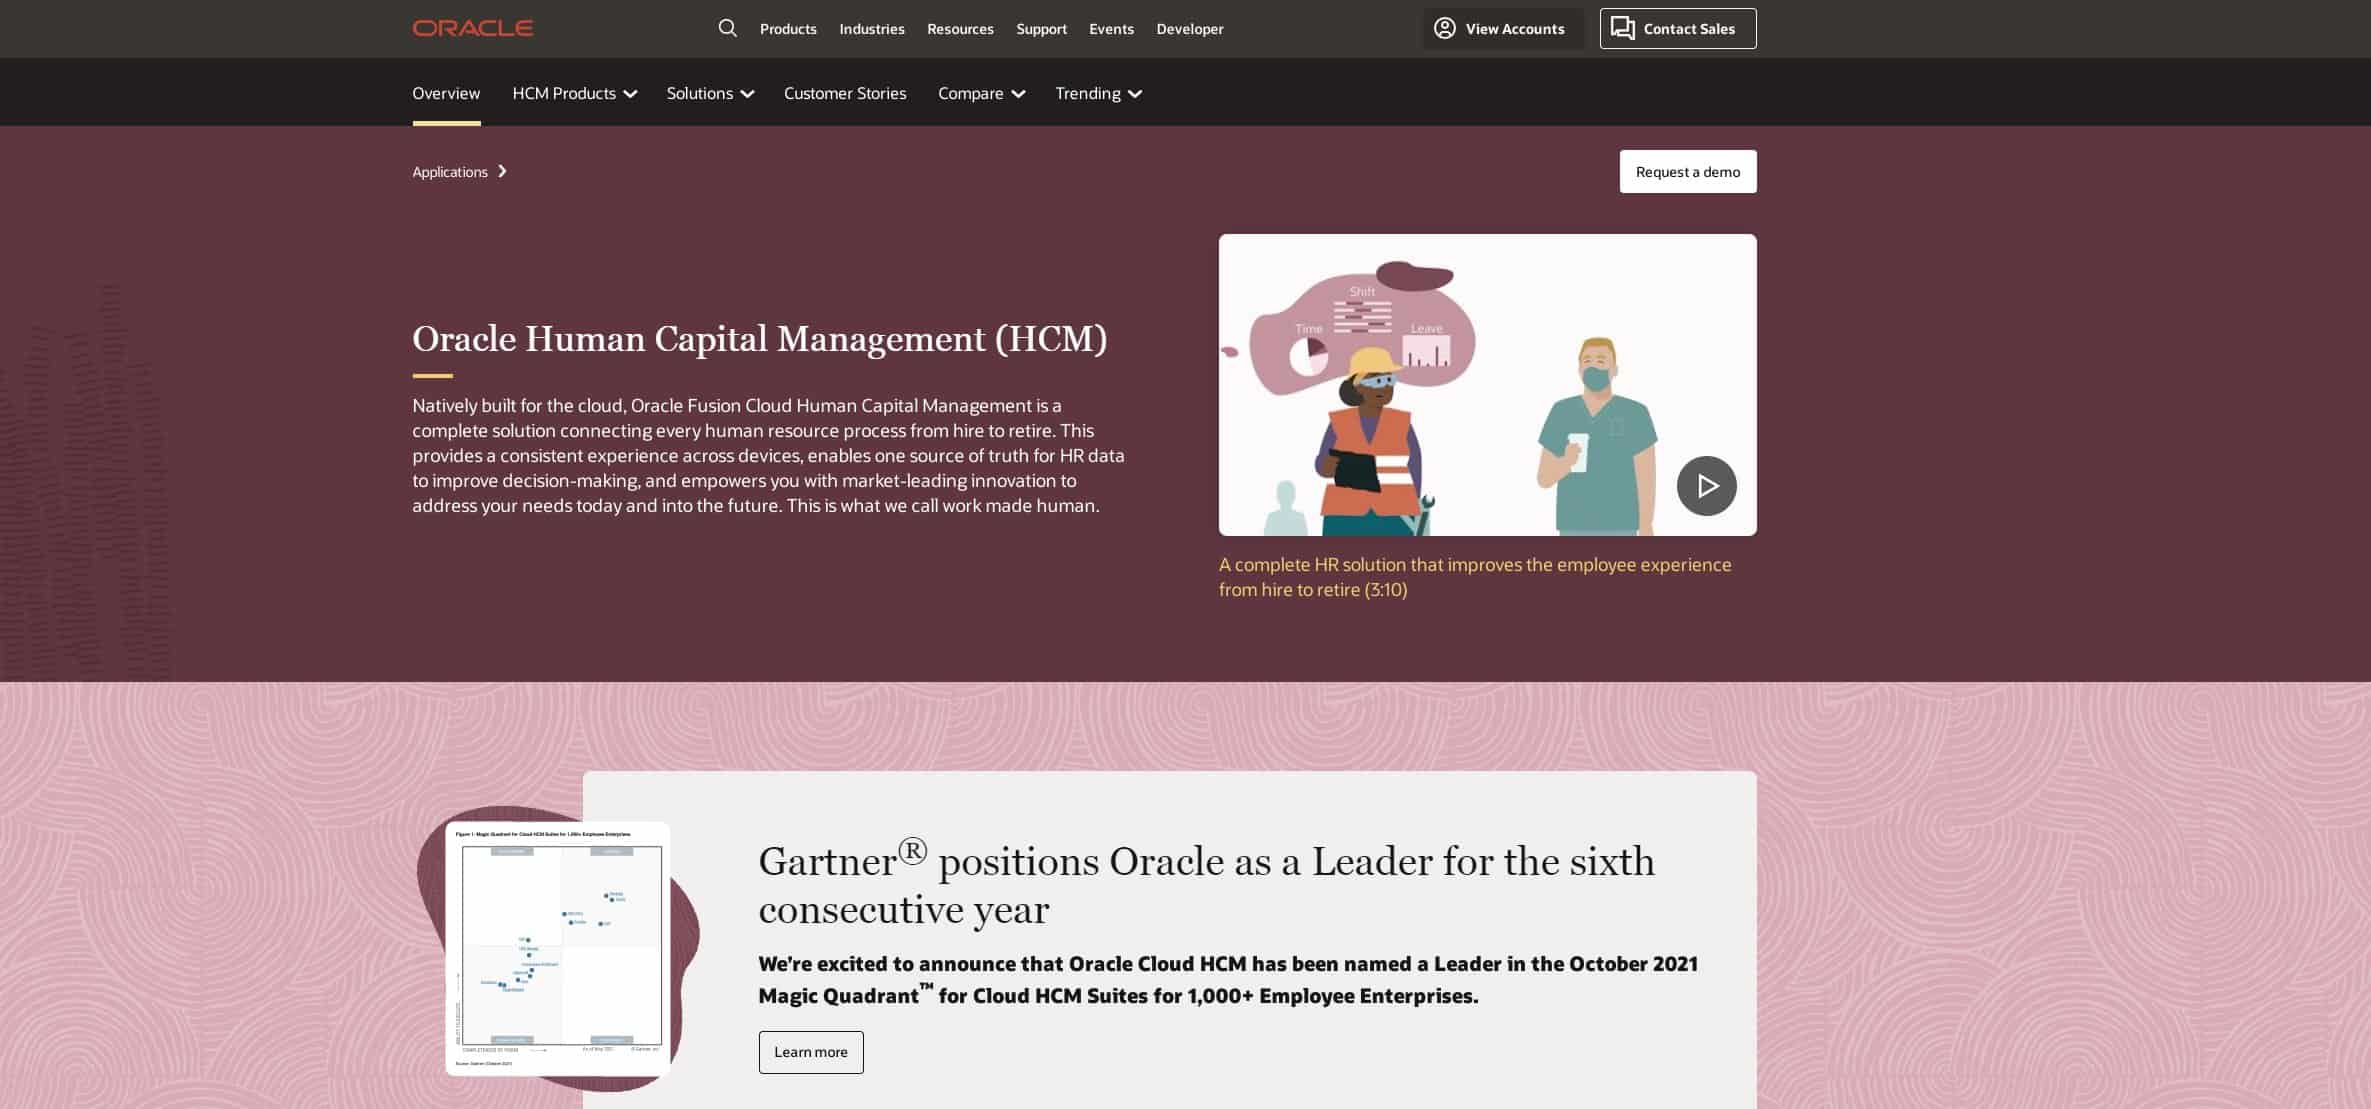Click the Gartner positions Oracle as Leader heading
Viewport: 2371px width, 1109px height.
click(1206, 885)
